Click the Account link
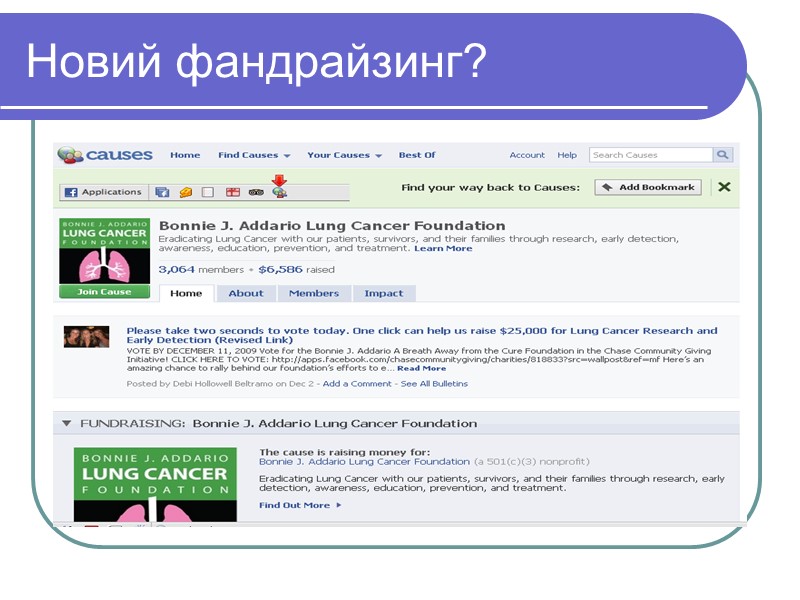Image resolution: width=800 pixels, height=600 pixels. (x=527, y=155)
